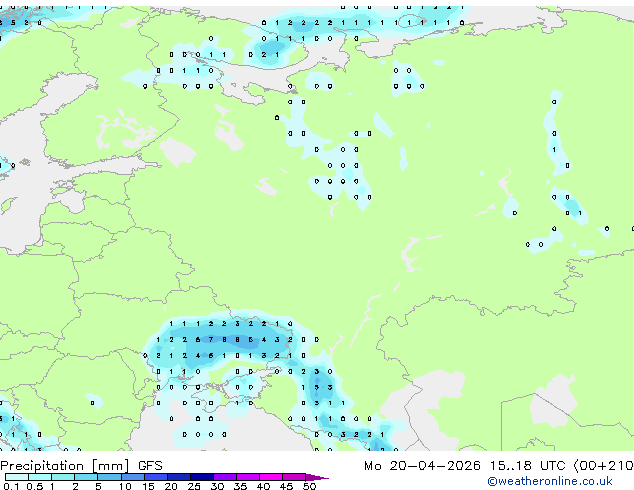The height and width of the screenshot is (490, 634).
Task: Click the 5–10 mm legend swatch
Action: pyautogui.click(x=109, y=477)
